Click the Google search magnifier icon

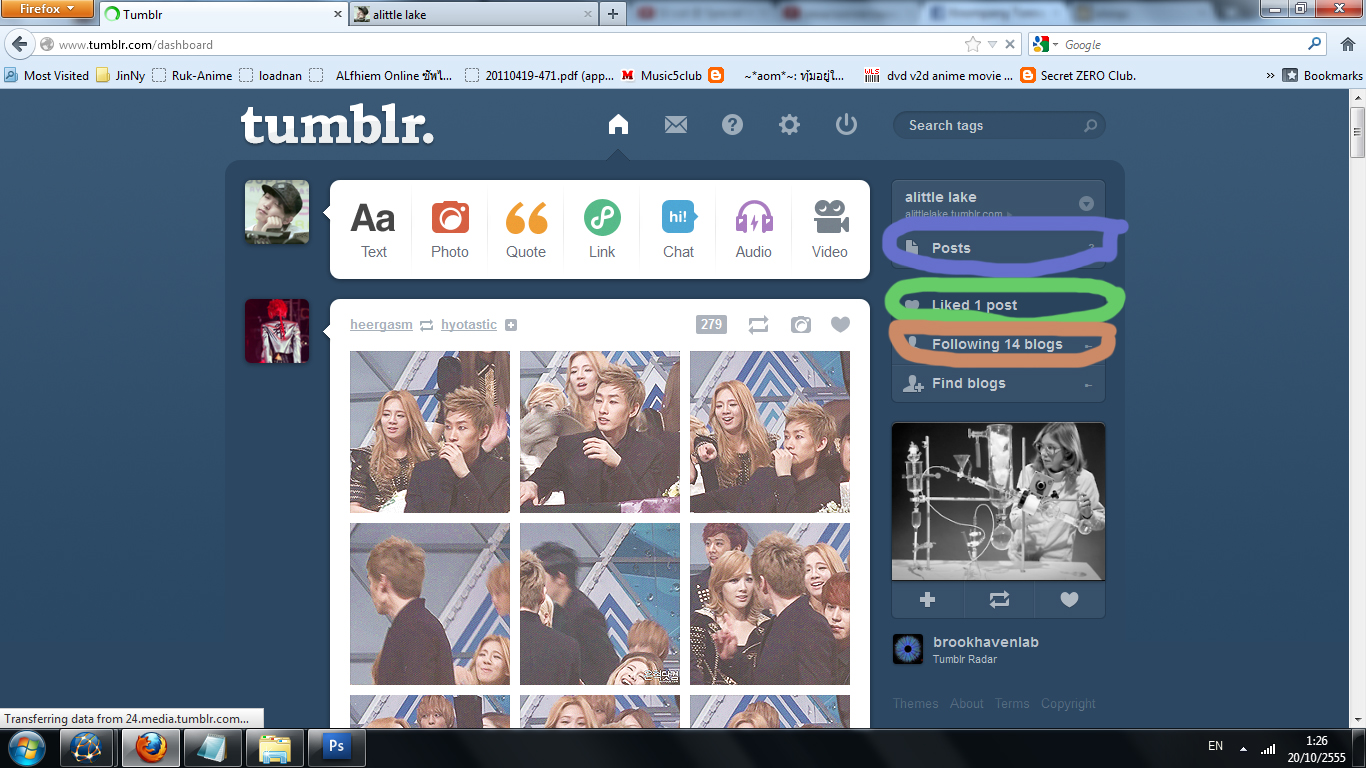tap(1314, 44)
